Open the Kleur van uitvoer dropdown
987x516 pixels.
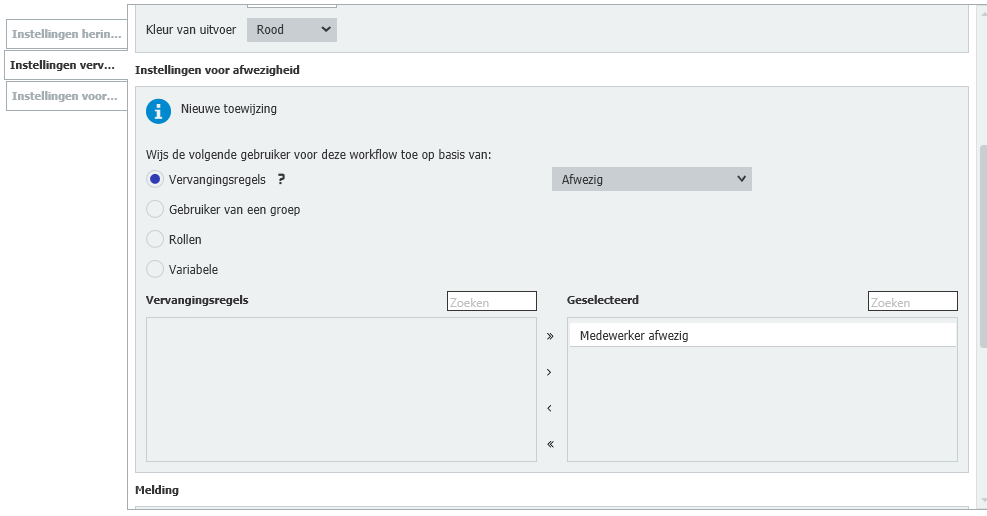[291, 30]
